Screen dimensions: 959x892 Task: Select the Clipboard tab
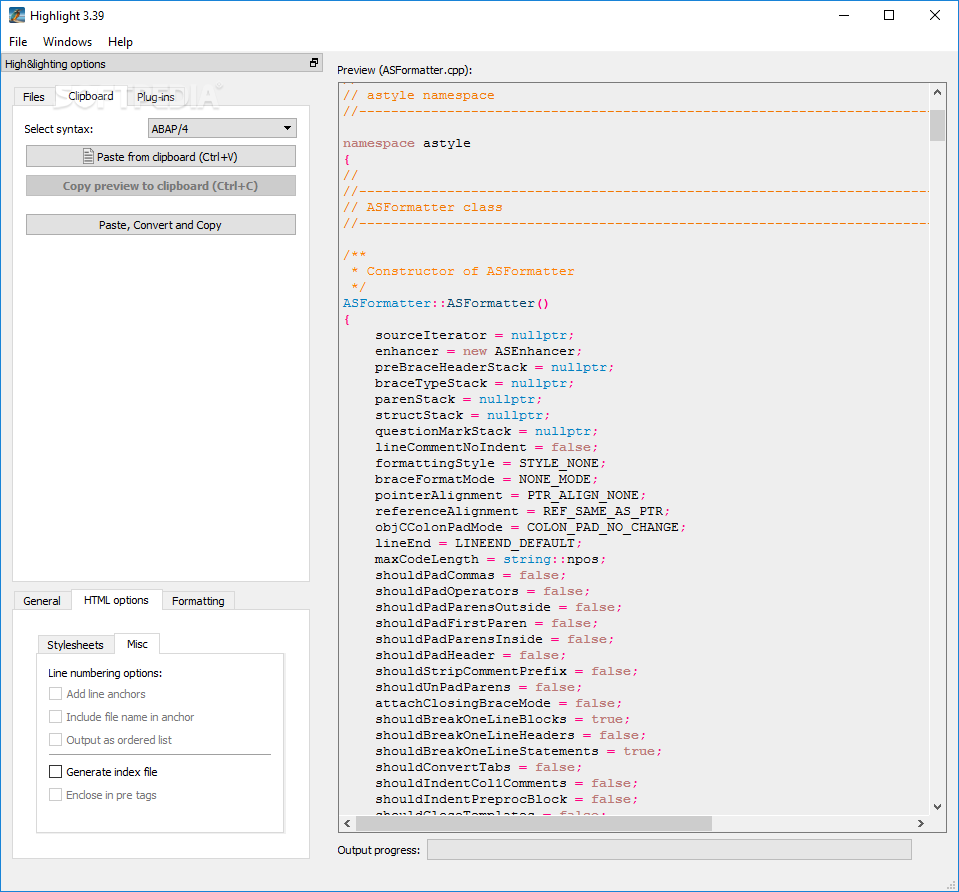click(x=91, y=96)
